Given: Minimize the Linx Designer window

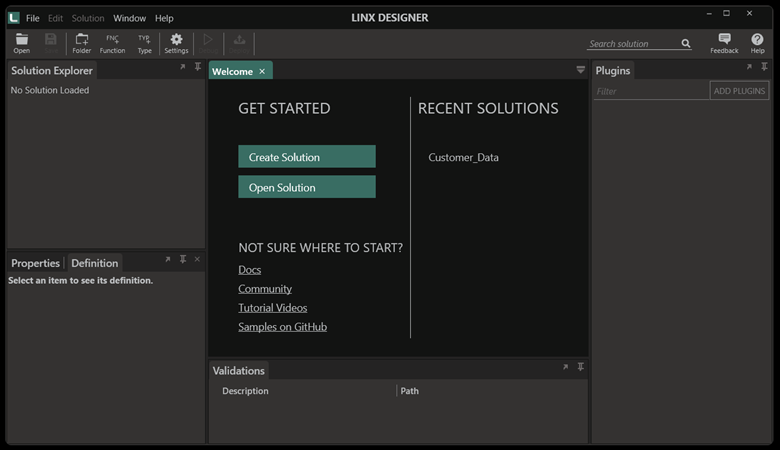Looking at the screenshot, I should click(709, 14).
